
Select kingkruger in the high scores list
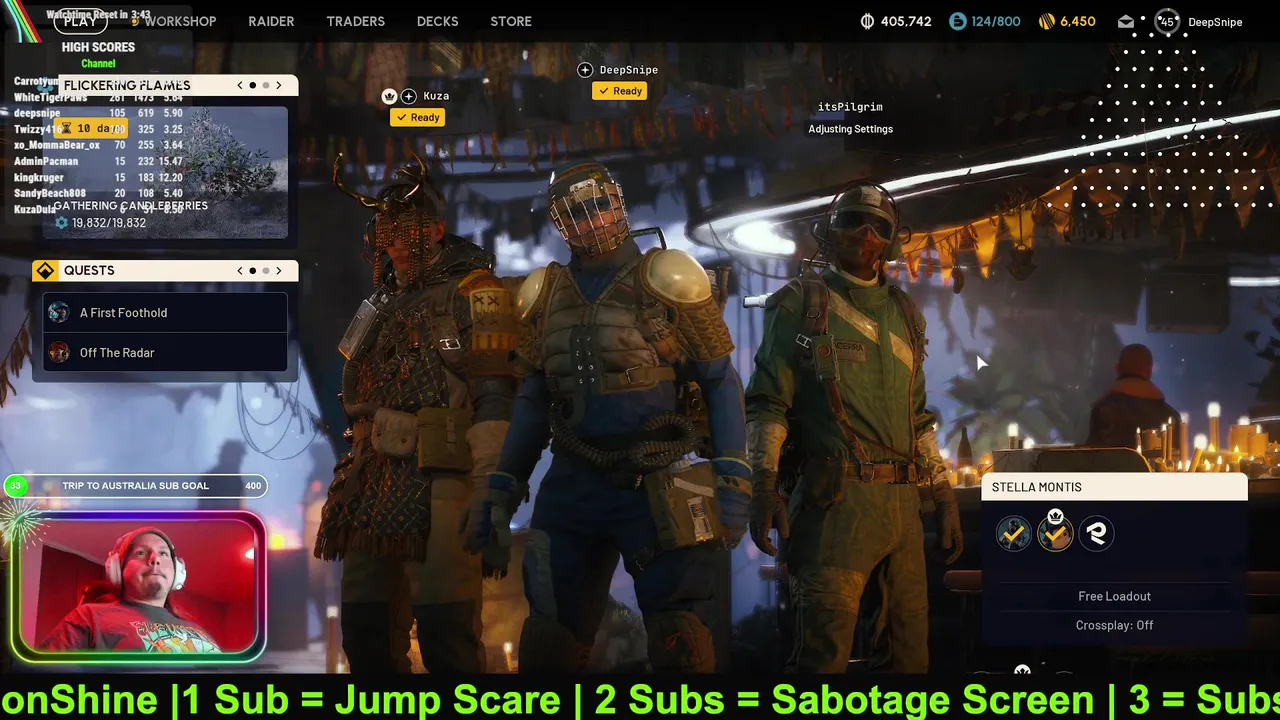(x=39, y=177)
